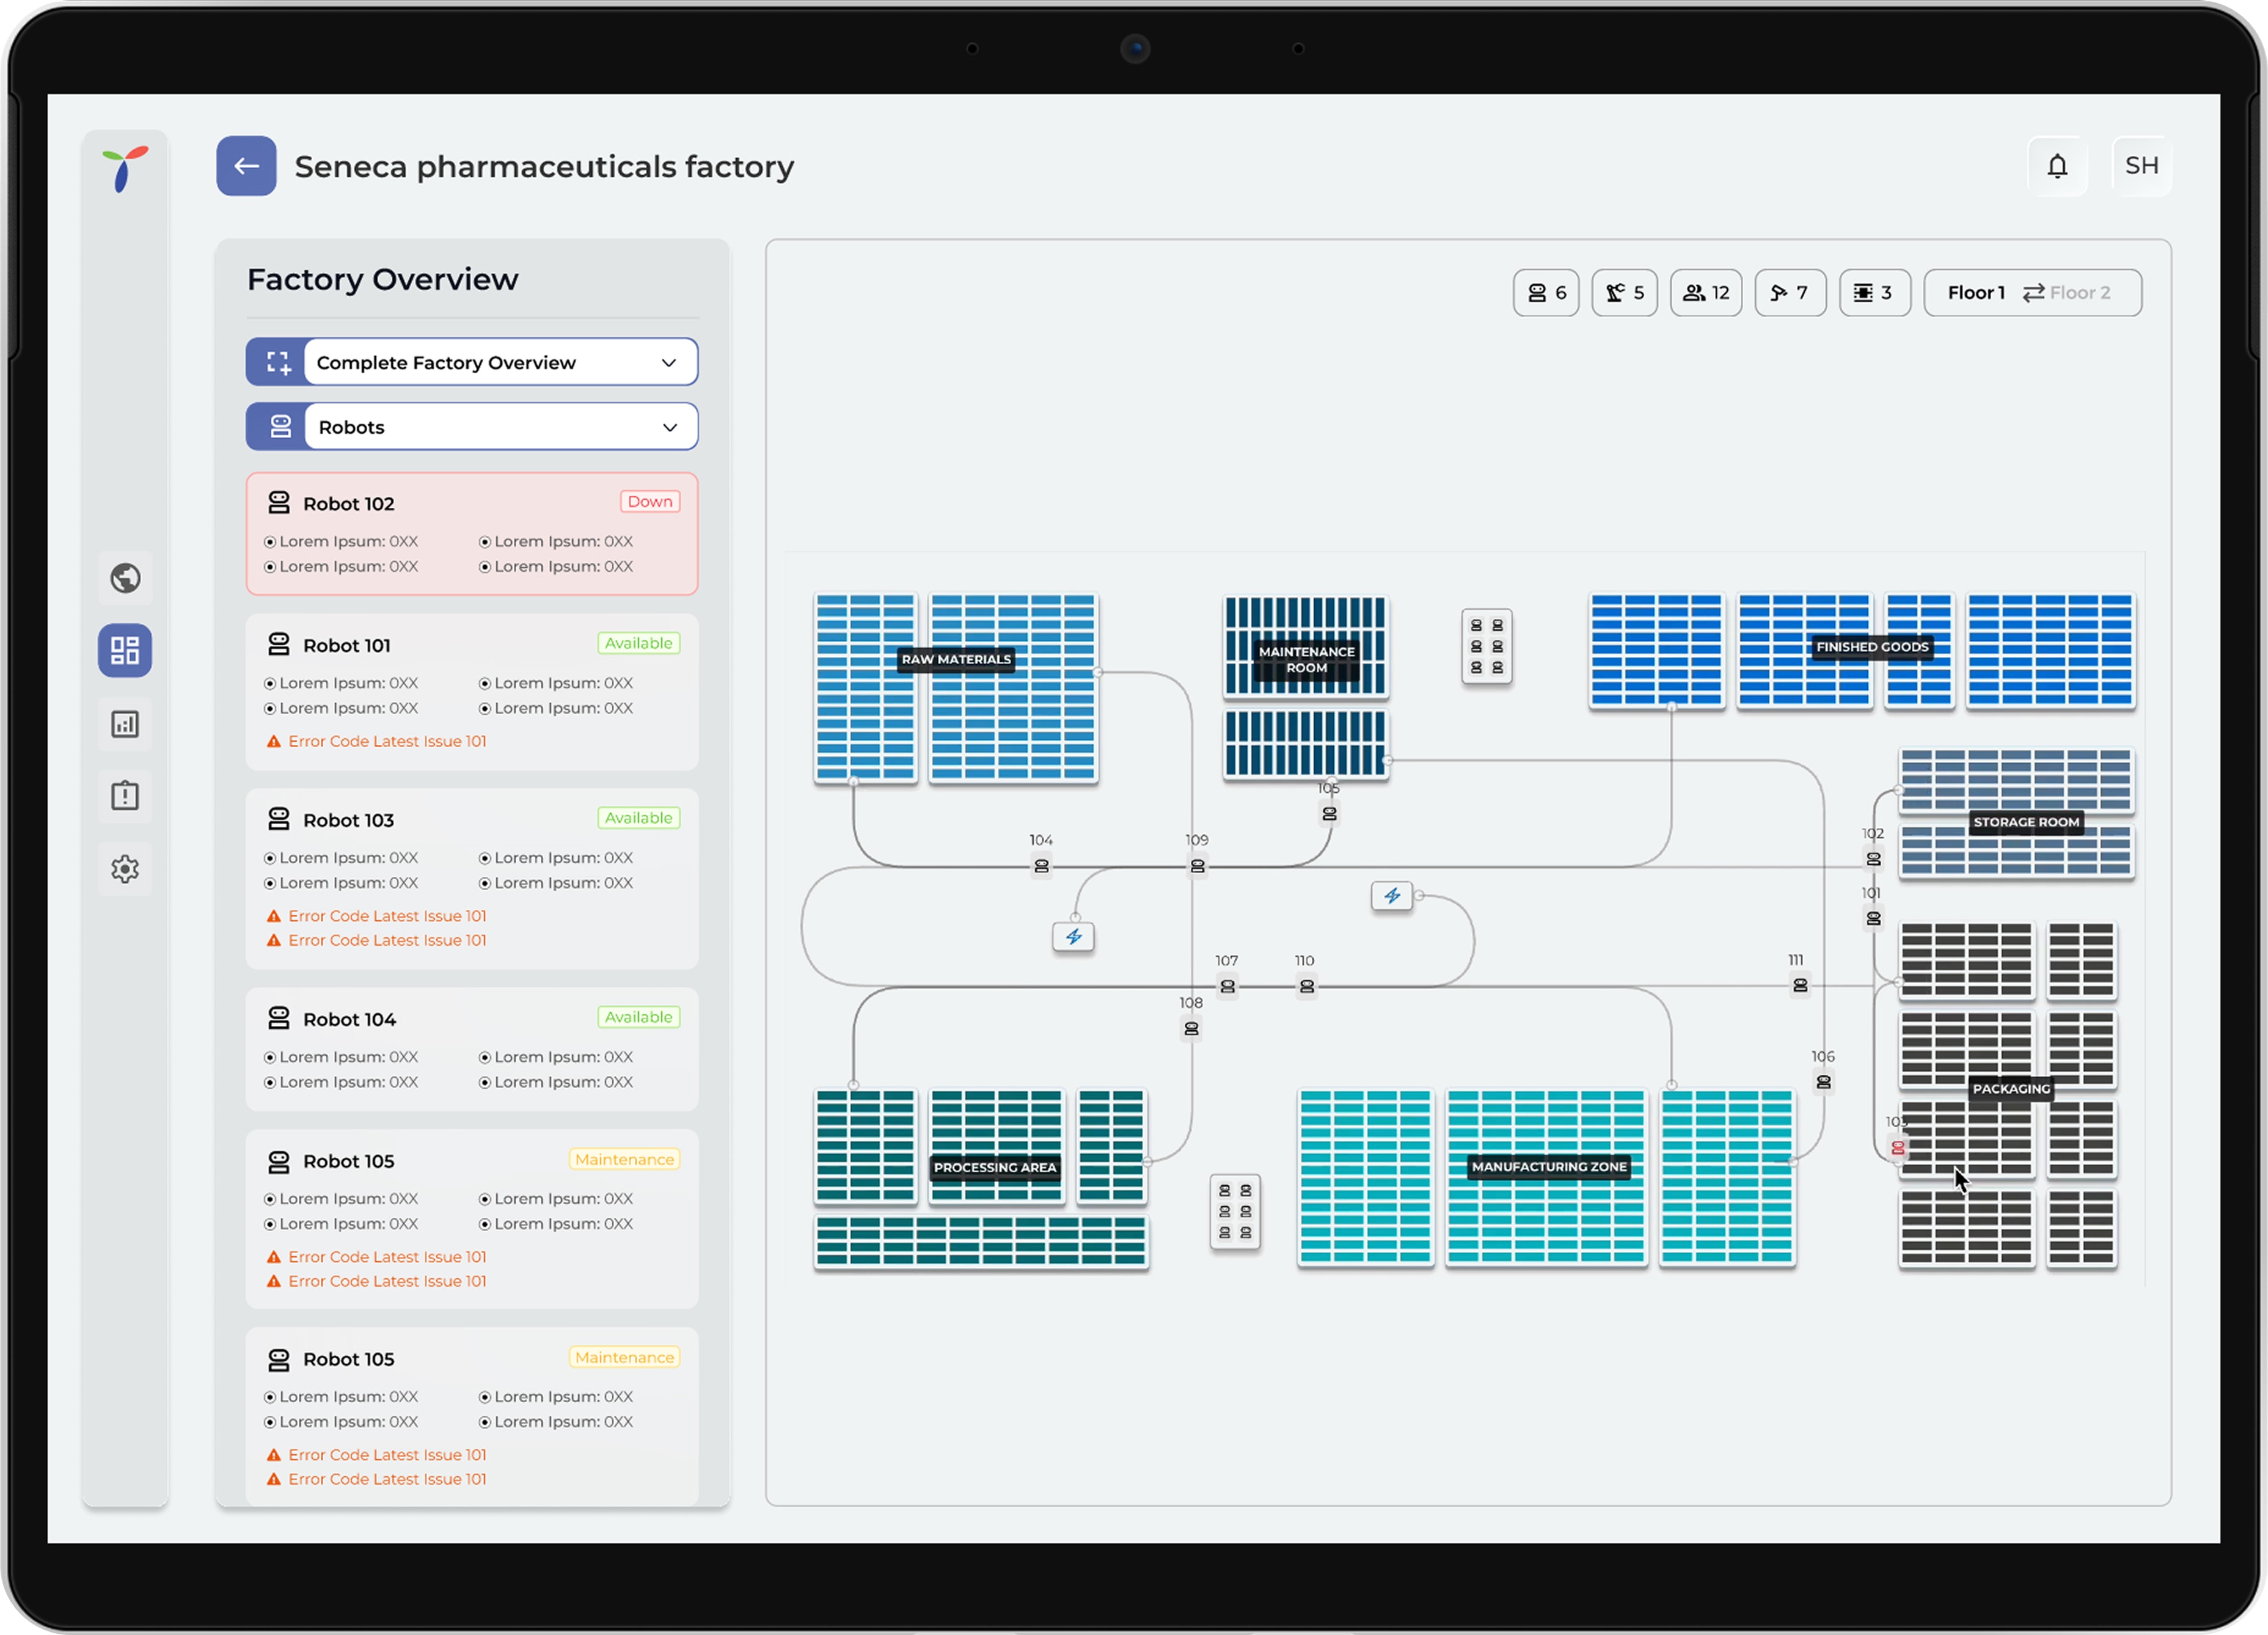
Task: Click the charging station icon near robot 104
Action: point(1073,937)
